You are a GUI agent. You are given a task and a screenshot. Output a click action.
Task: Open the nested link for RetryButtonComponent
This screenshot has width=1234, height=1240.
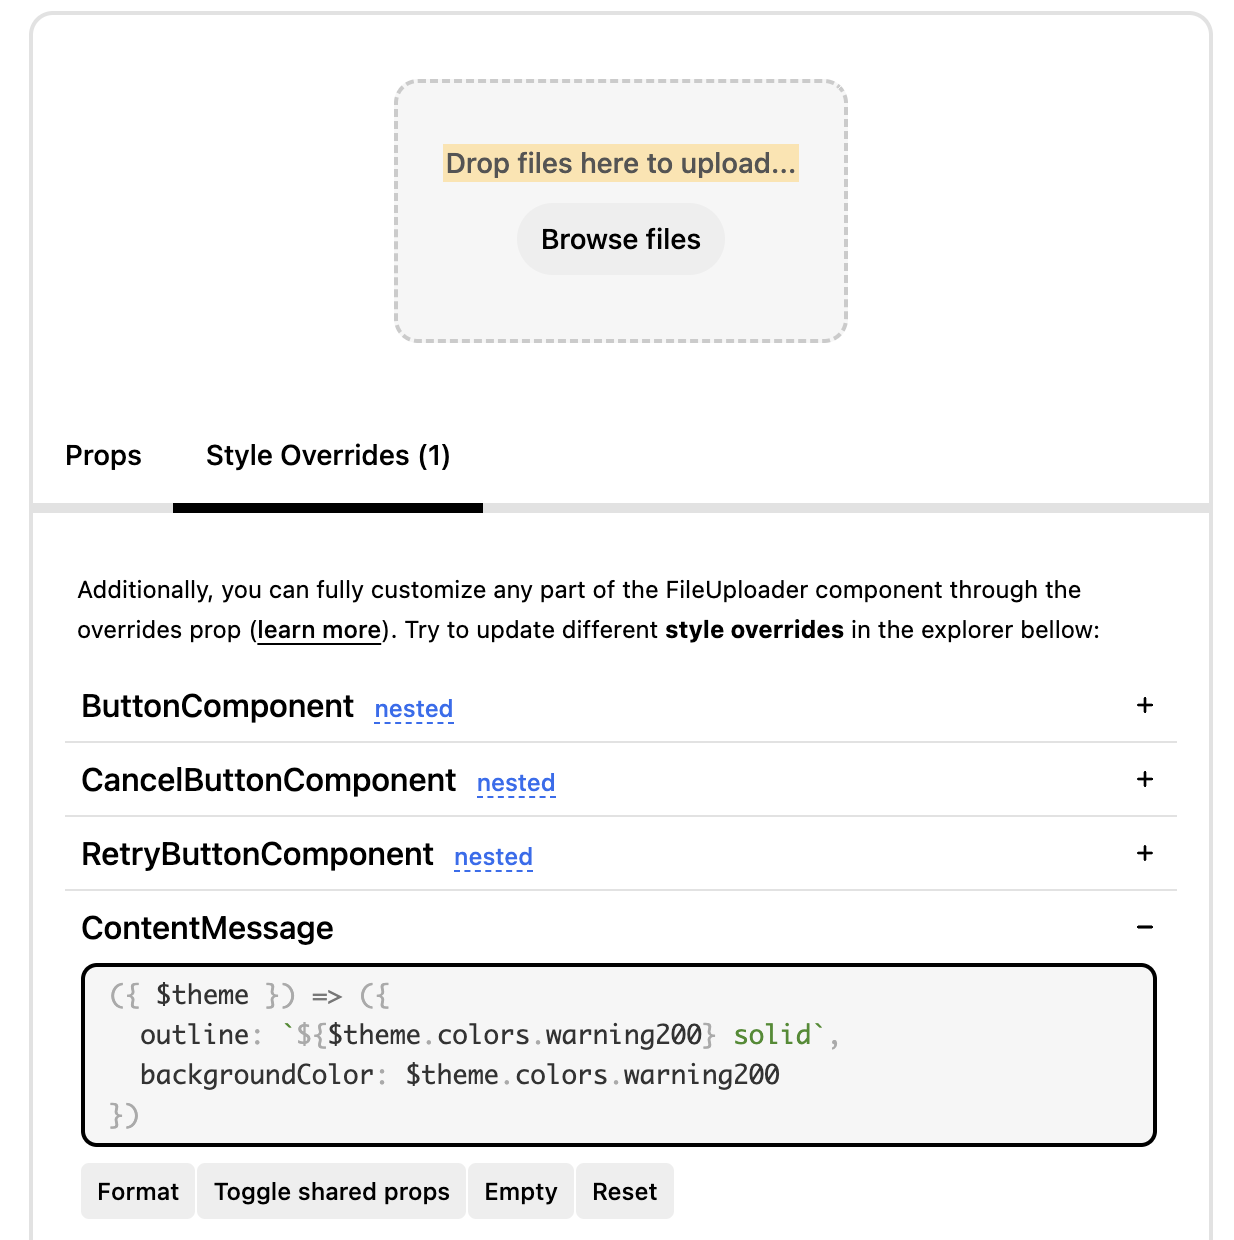coord(493,857)
